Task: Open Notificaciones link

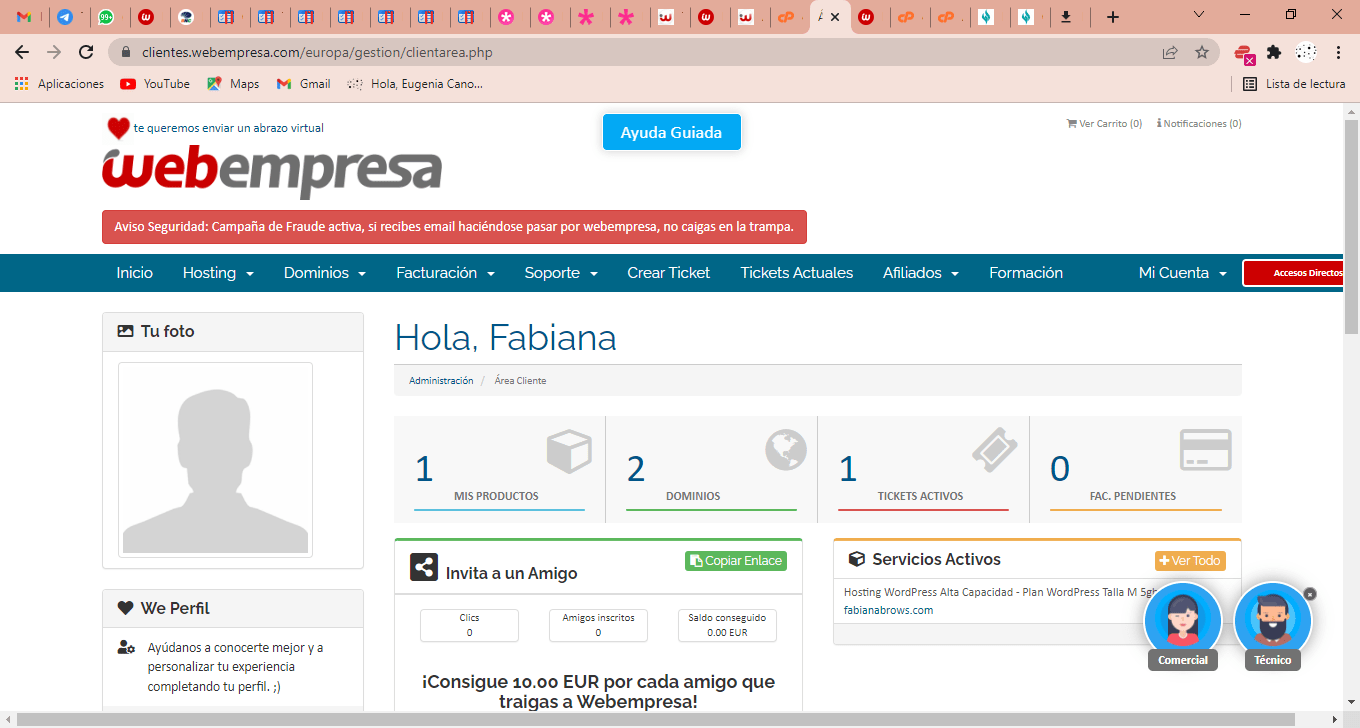Action: click(1199, 124)
